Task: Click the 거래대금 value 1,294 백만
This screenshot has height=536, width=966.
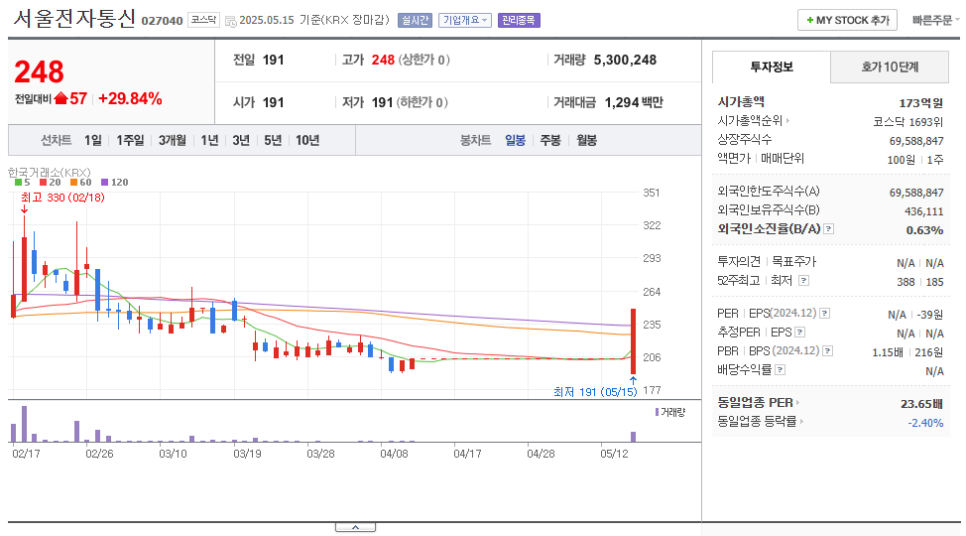Action: 633,103
